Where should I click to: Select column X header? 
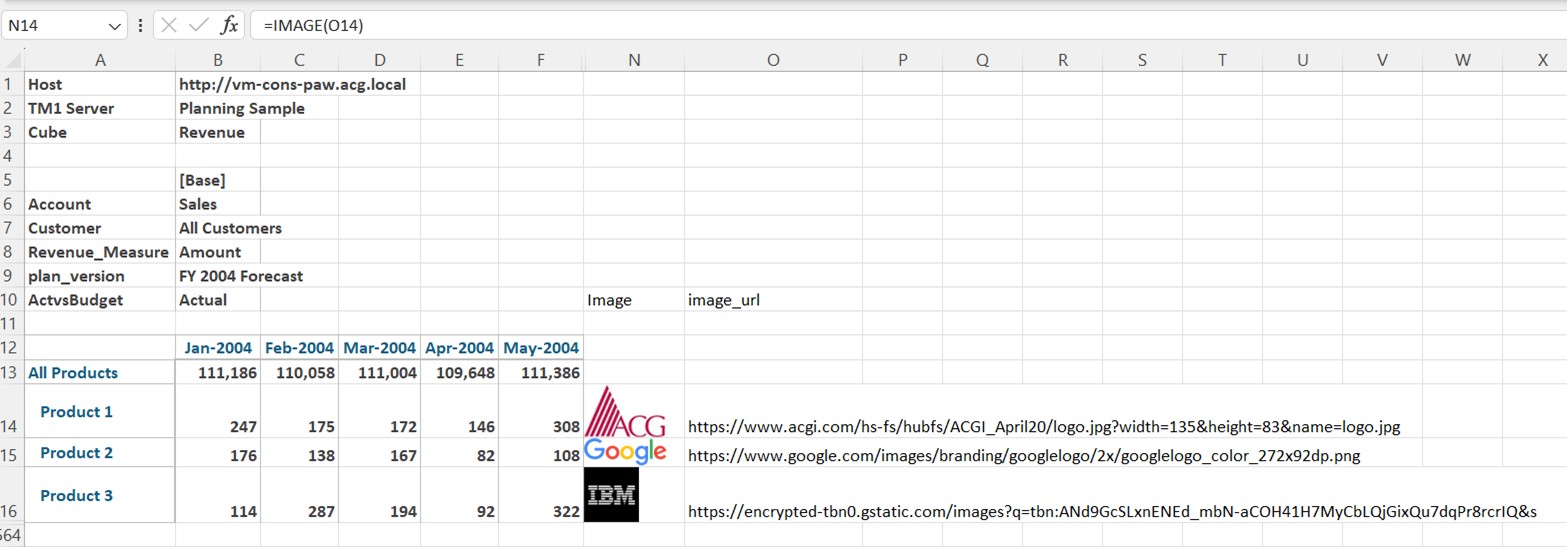(1542, 60)
